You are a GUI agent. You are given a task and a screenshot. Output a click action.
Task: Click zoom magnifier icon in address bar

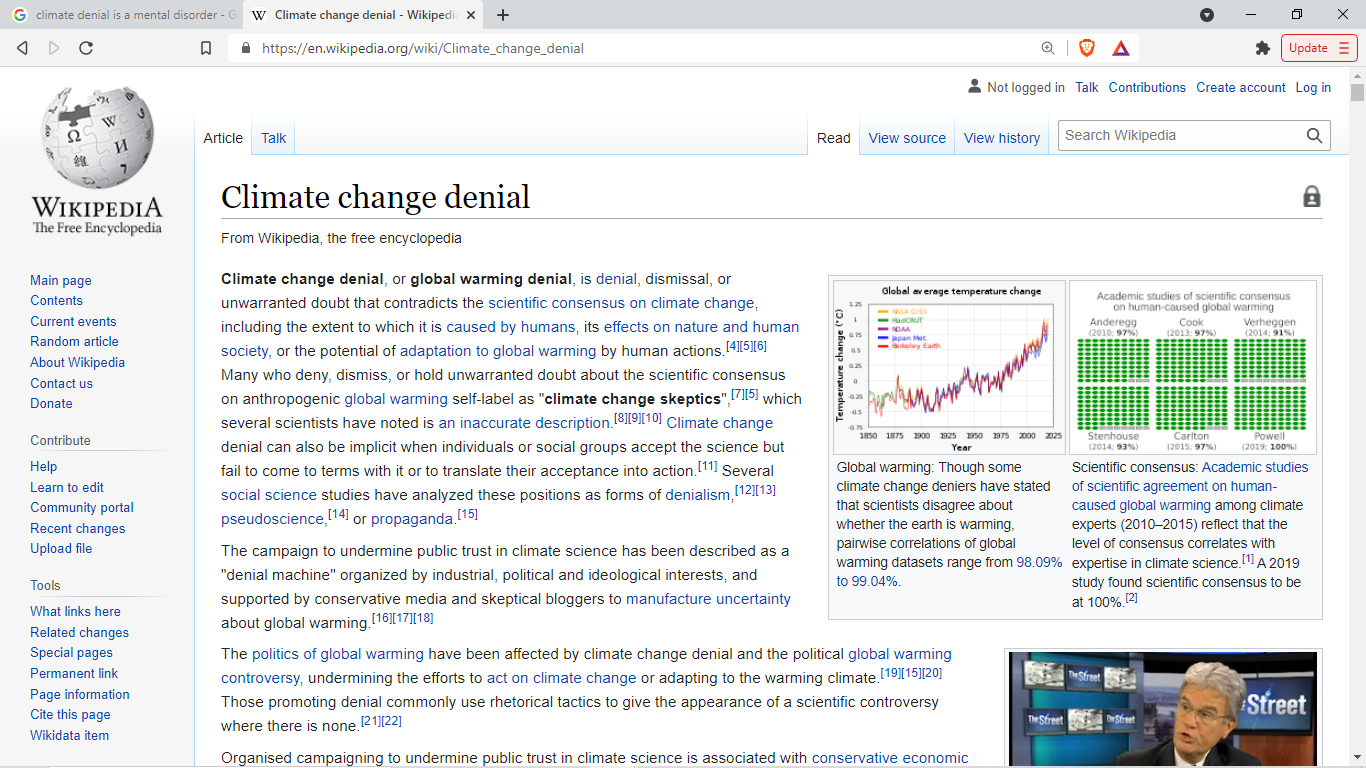(1048, 48)
